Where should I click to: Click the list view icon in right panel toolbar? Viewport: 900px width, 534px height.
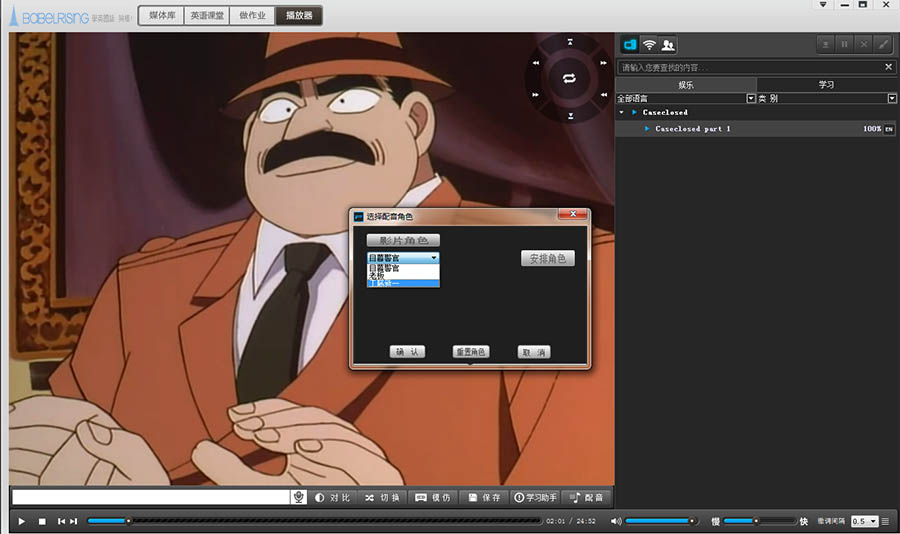point(825,44)
